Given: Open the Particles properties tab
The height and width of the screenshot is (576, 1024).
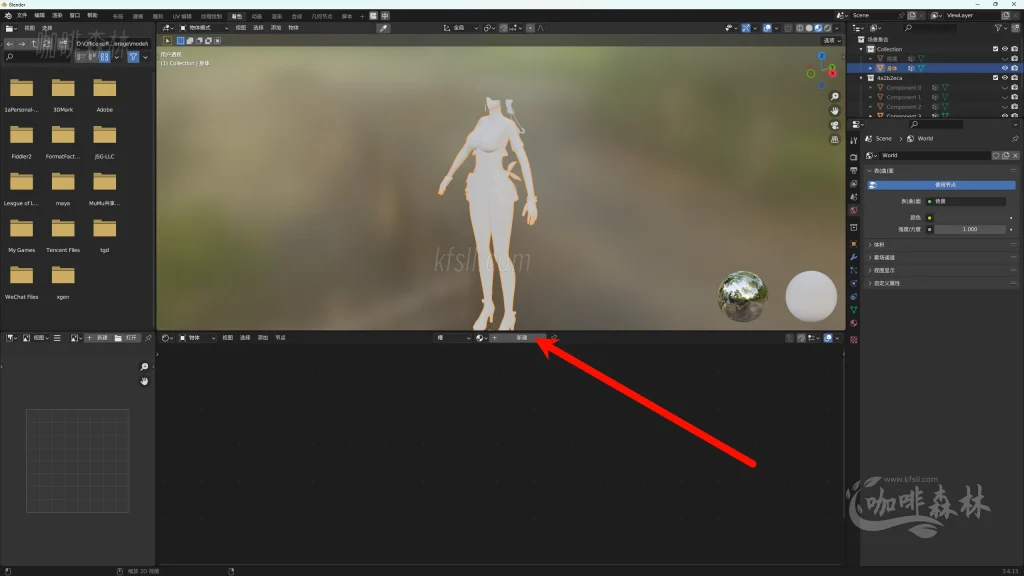Looking at the screenshot, I should pyautogui.click(x=854, y=270).
